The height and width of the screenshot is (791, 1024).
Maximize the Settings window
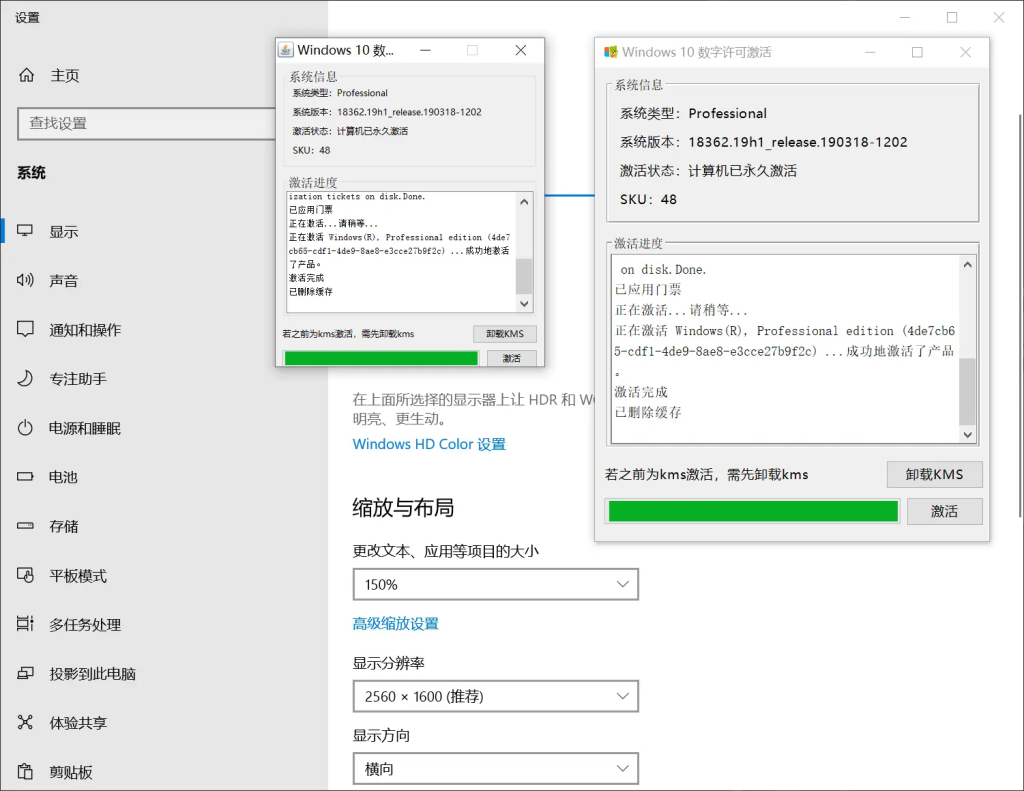coord(952,18)
